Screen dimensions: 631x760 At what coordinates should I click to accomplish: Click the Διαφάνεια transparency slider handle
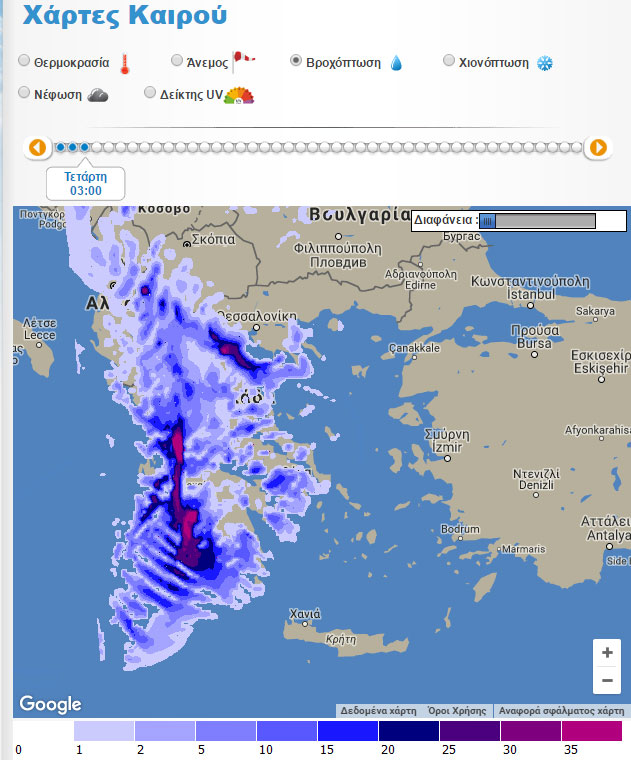click(488, 221)
